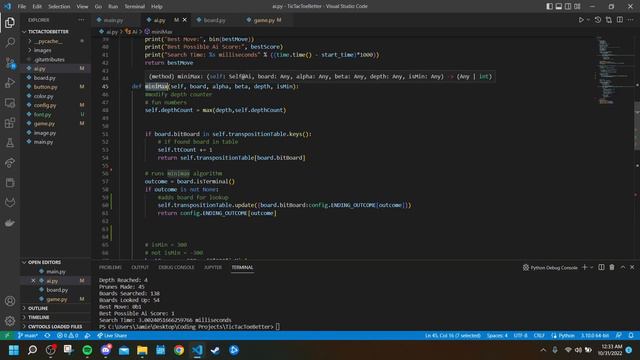Viewport: 640px width, 360px height.
Task: Switch to Debug Console panel tab
Action: tap(176, 267)
